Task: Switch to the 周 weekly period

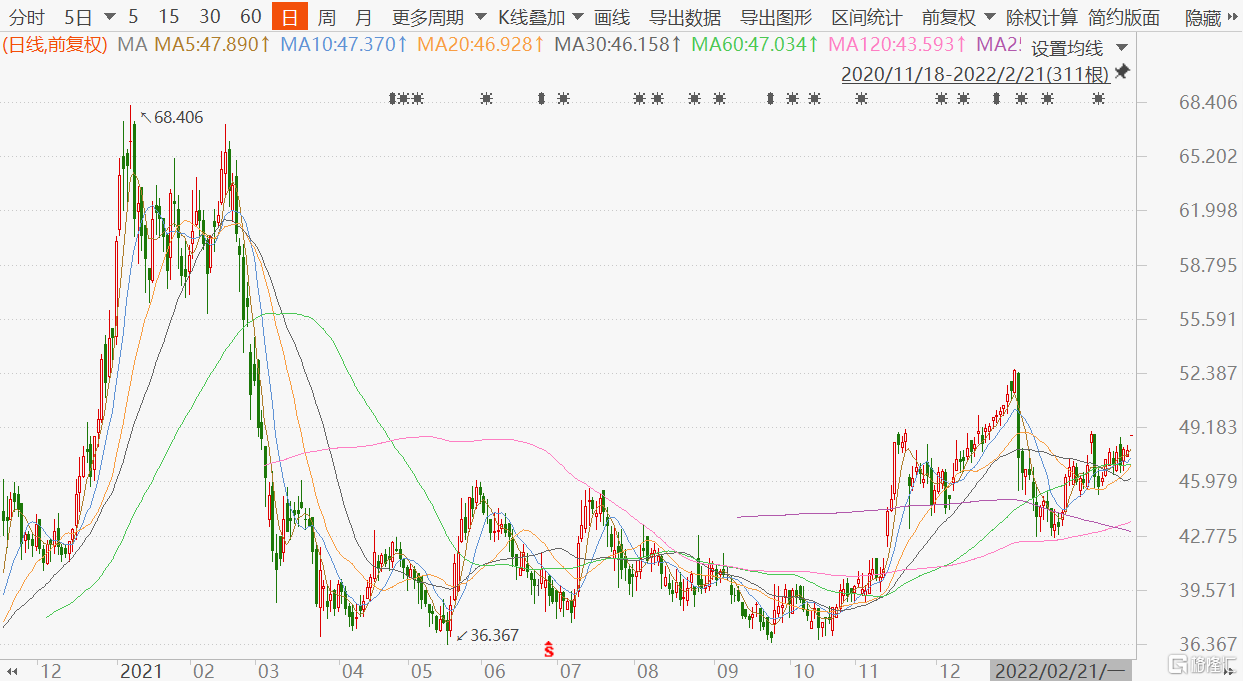Action: [x=326, y=17]
